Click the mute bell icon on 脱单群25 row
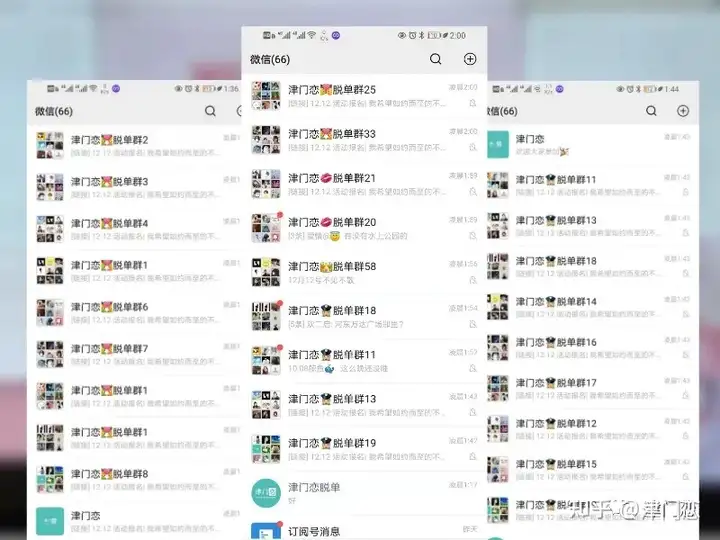 (472, 103)
